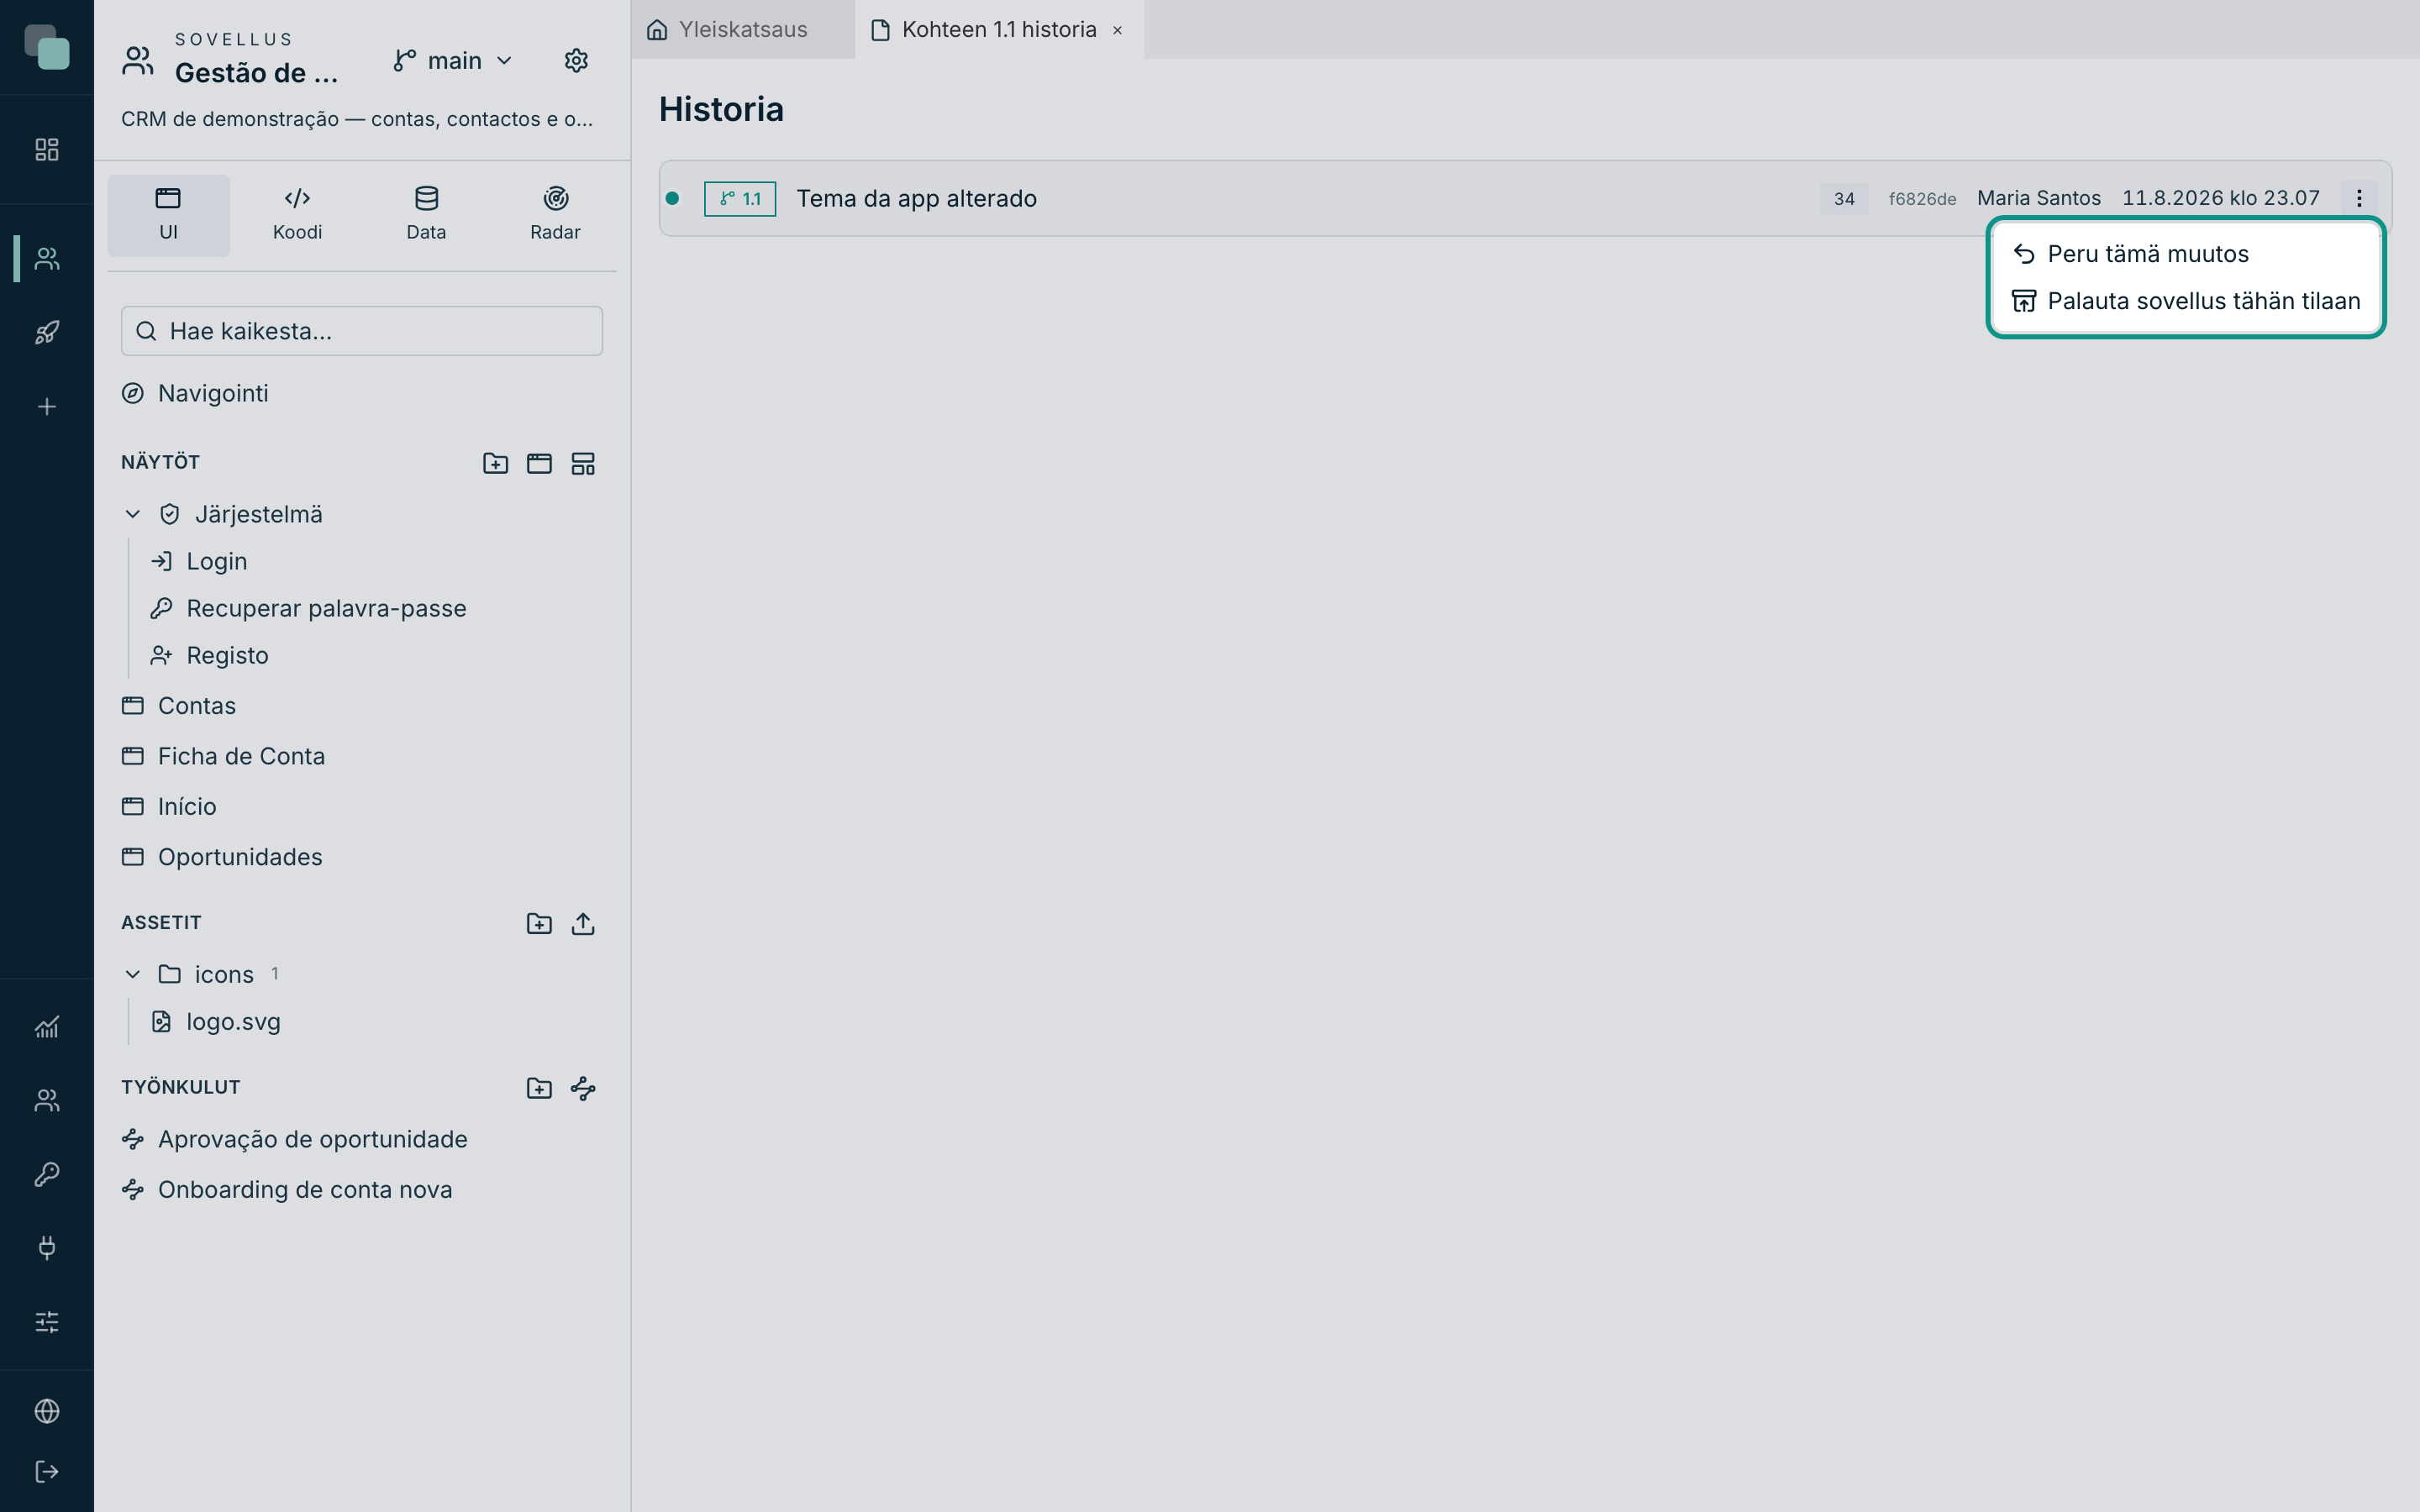Create a new workflow in Työnkulut

pyautogui.click(x=583, y=1088)
